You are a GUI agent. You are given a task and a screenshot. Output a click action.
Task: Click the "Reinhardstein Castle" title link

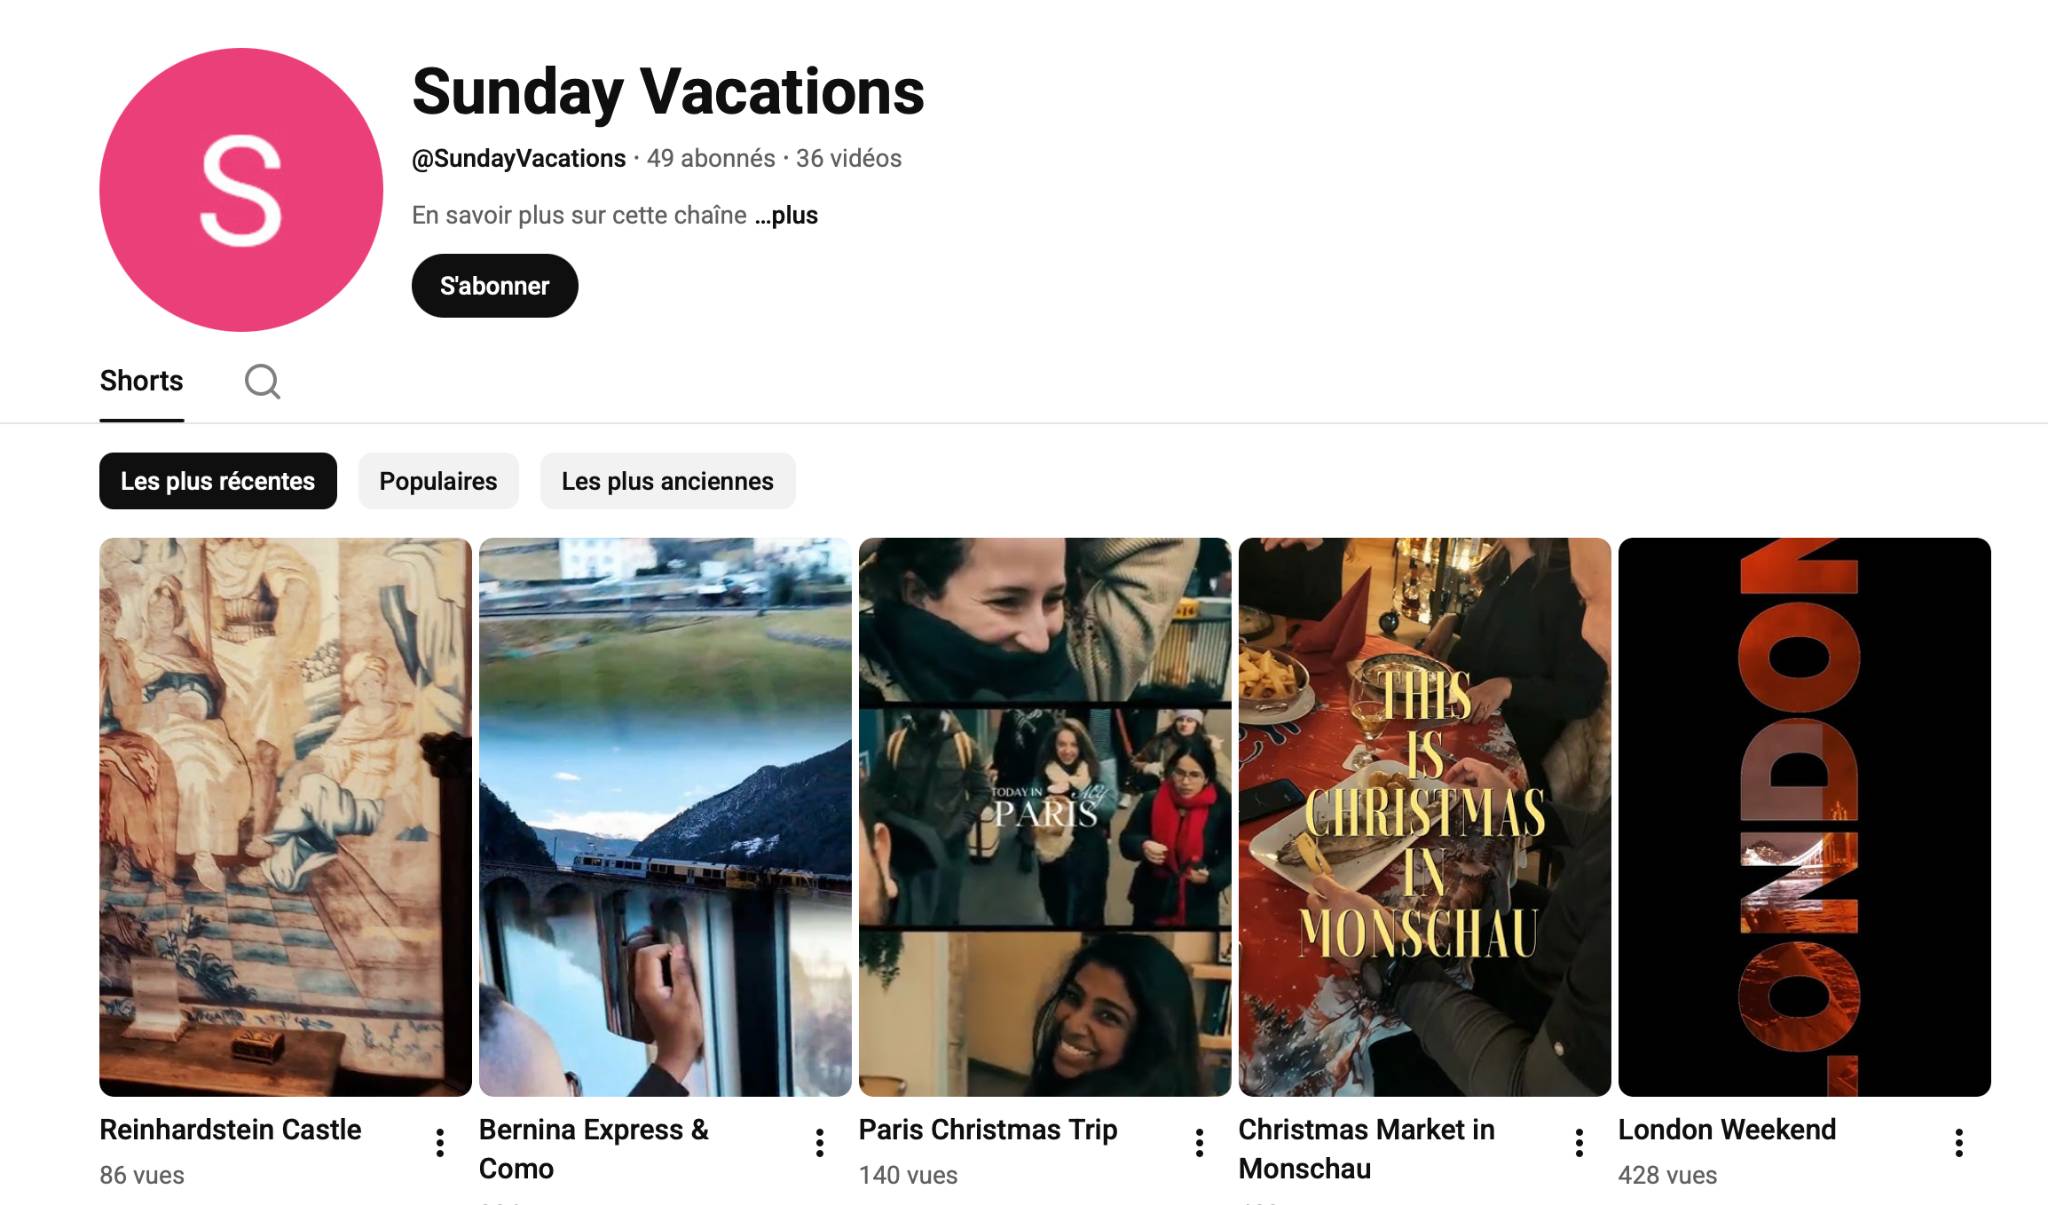(x=230, y=1130)
